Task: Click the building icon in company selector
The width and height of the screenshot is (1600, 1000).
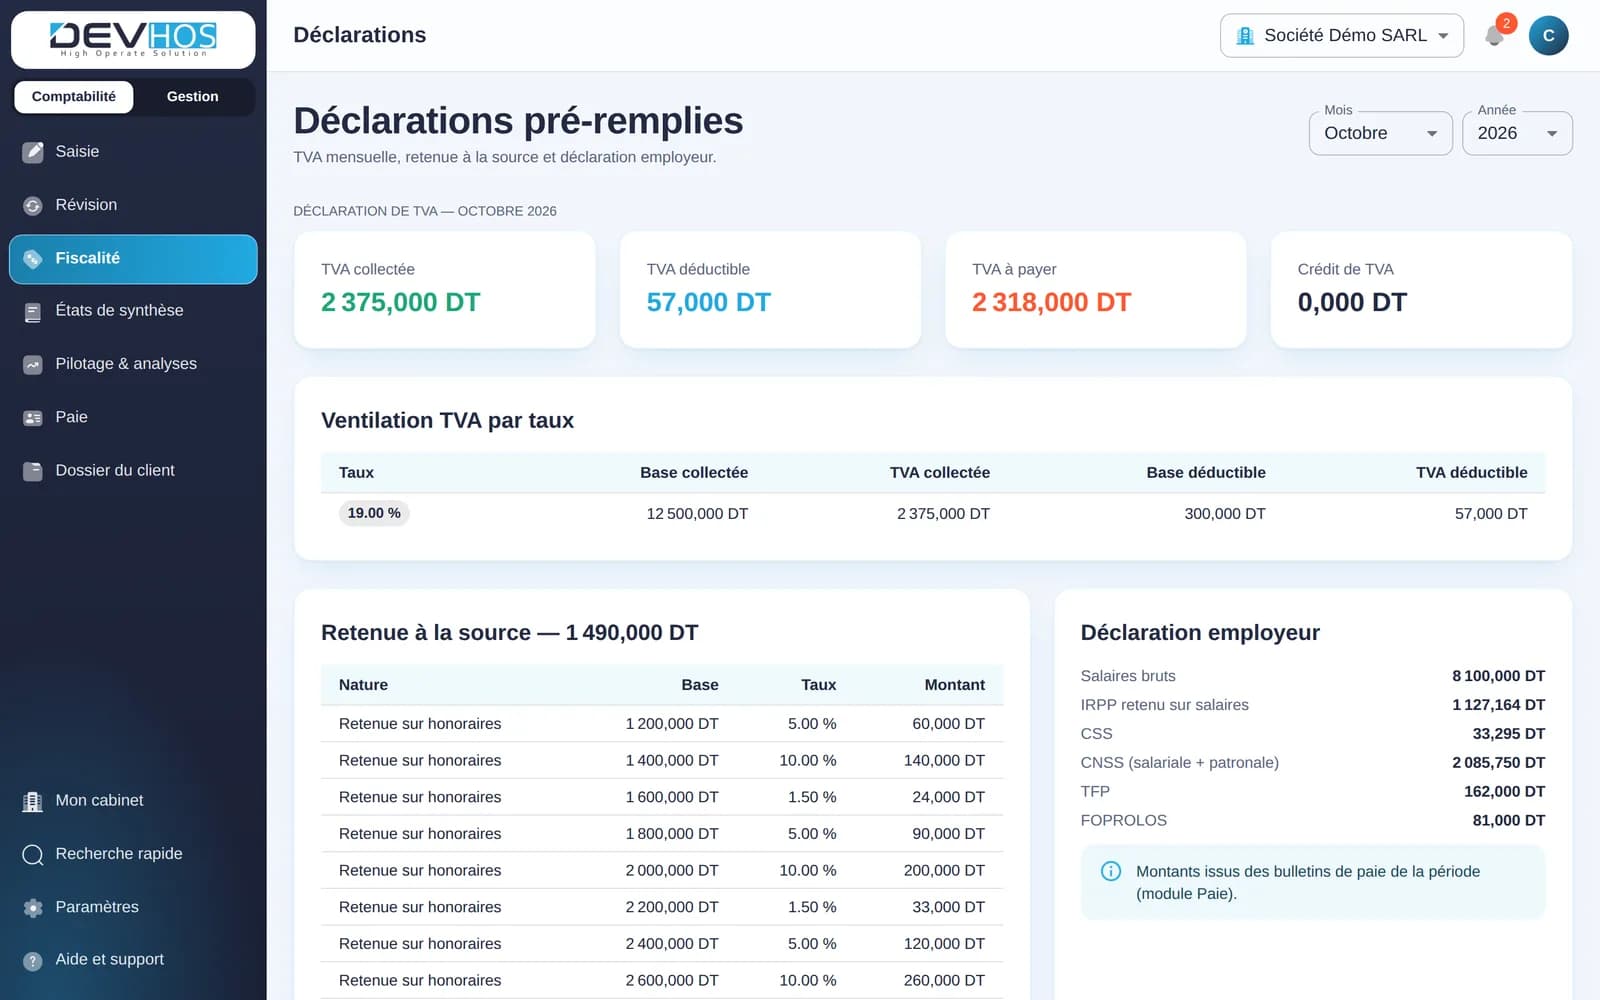Action: [1245, 36]
